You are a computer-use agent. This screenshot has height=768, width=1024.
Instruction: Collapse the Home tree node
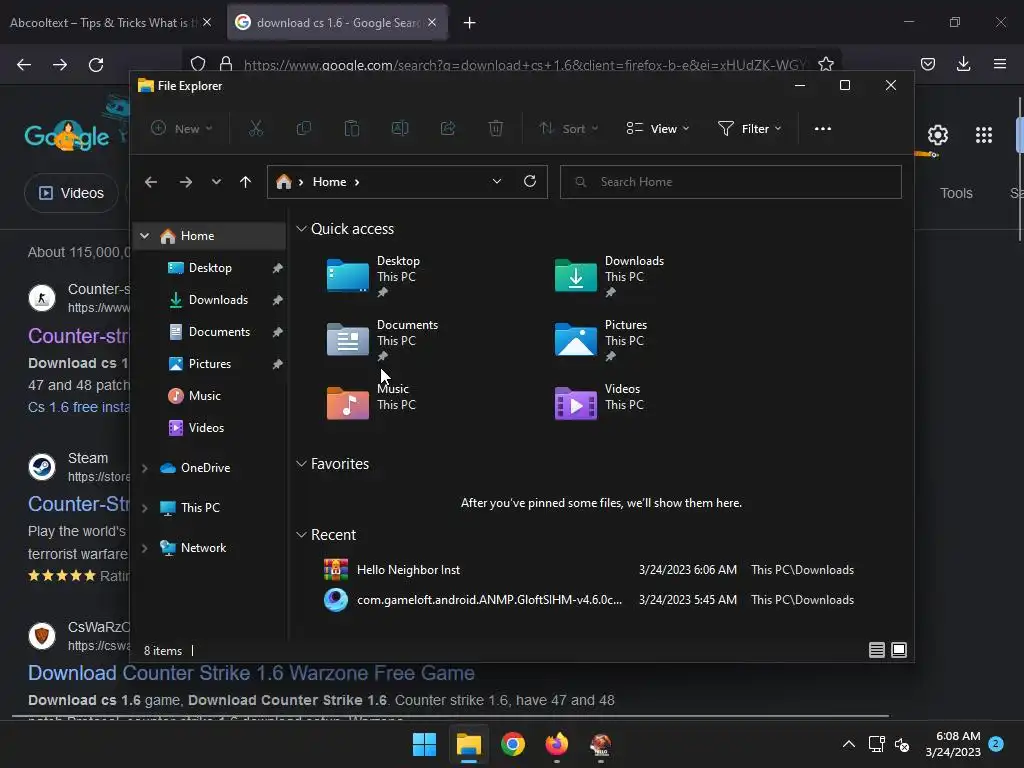(144, 236)
